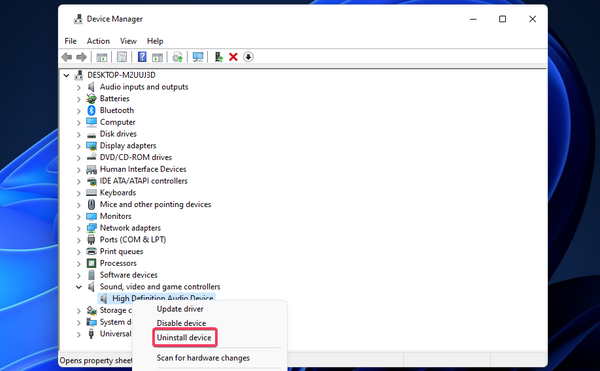Image resolution: width=600 pixels, height=371 pixels.
Task: Select Print queues tree item
Action: [121, 251]
